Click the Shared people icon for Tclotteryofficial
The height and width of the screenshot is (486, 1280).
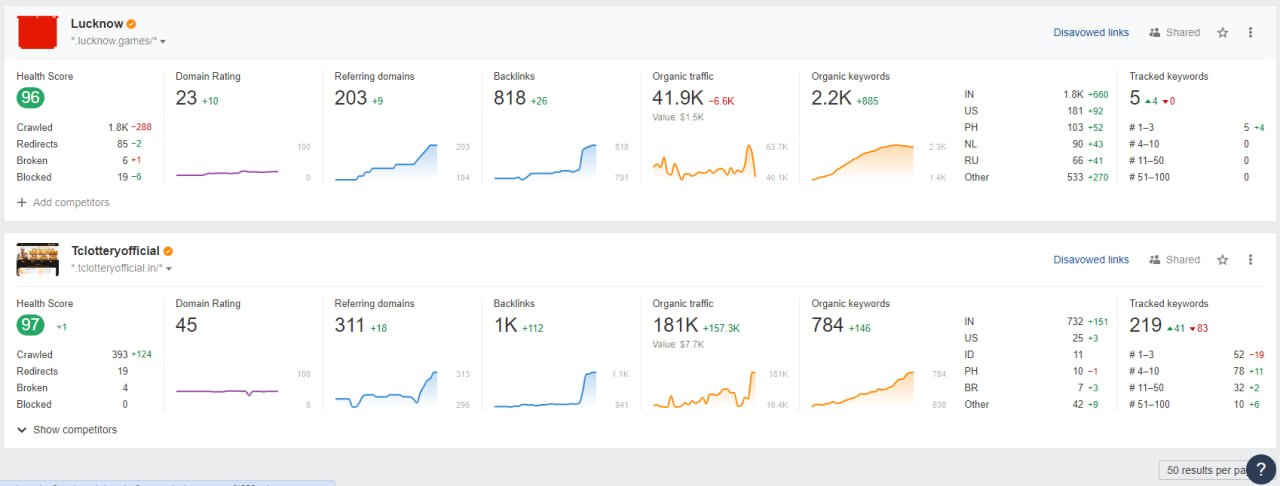click(1155, 260)
